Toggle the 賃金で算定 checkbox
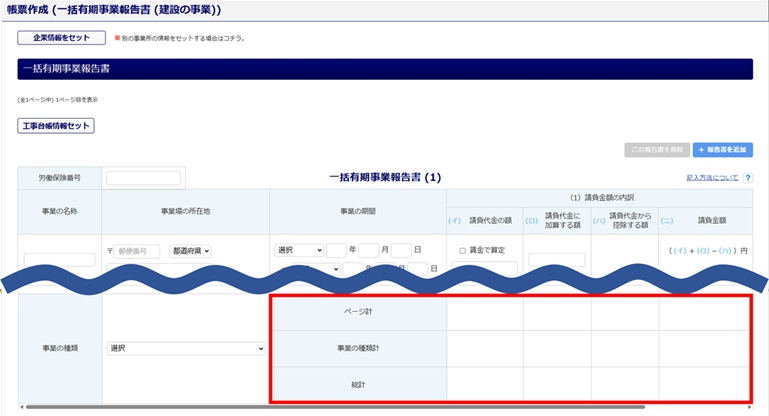 (x=462, y=251)
